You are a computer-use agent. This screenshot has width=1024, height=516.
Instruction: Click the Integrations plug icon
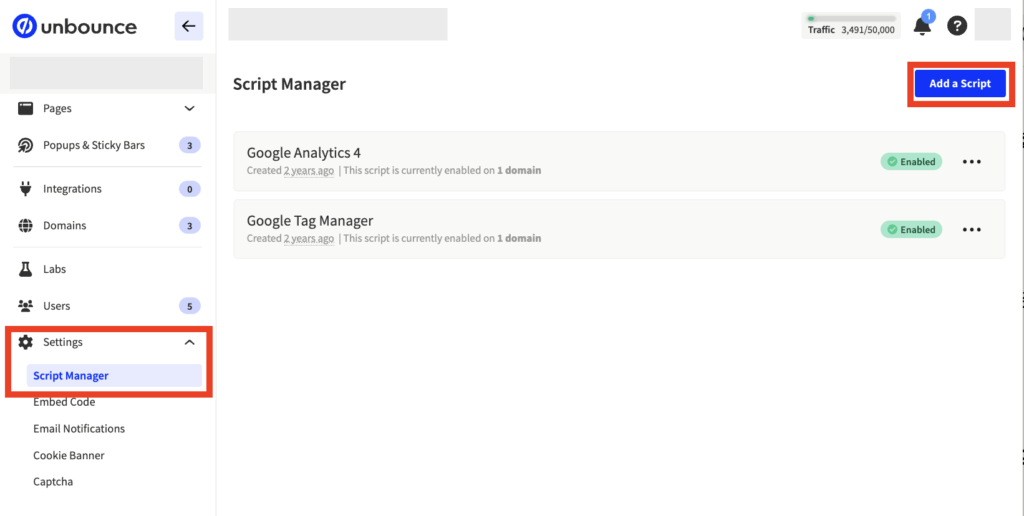(26, 189)
